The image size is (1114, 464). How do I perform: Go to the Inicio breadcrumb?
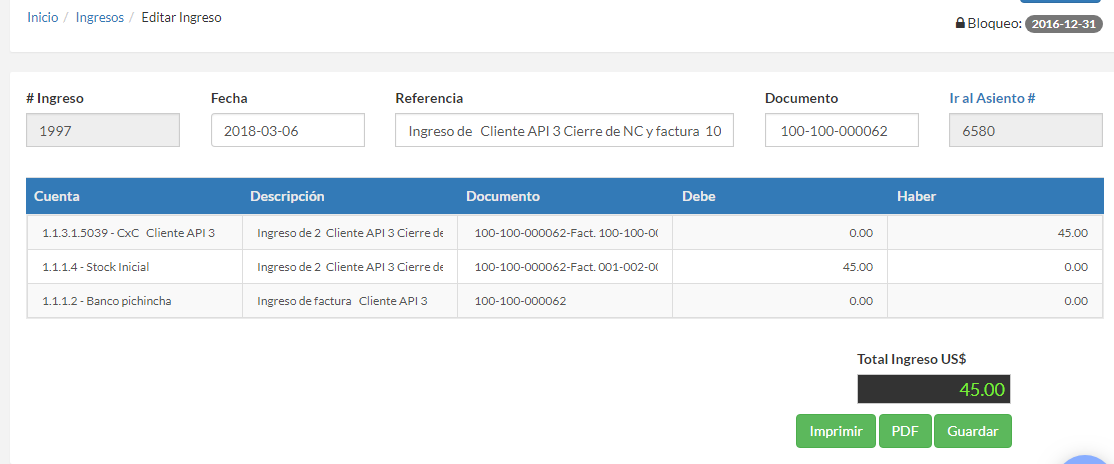click(42, 18)
